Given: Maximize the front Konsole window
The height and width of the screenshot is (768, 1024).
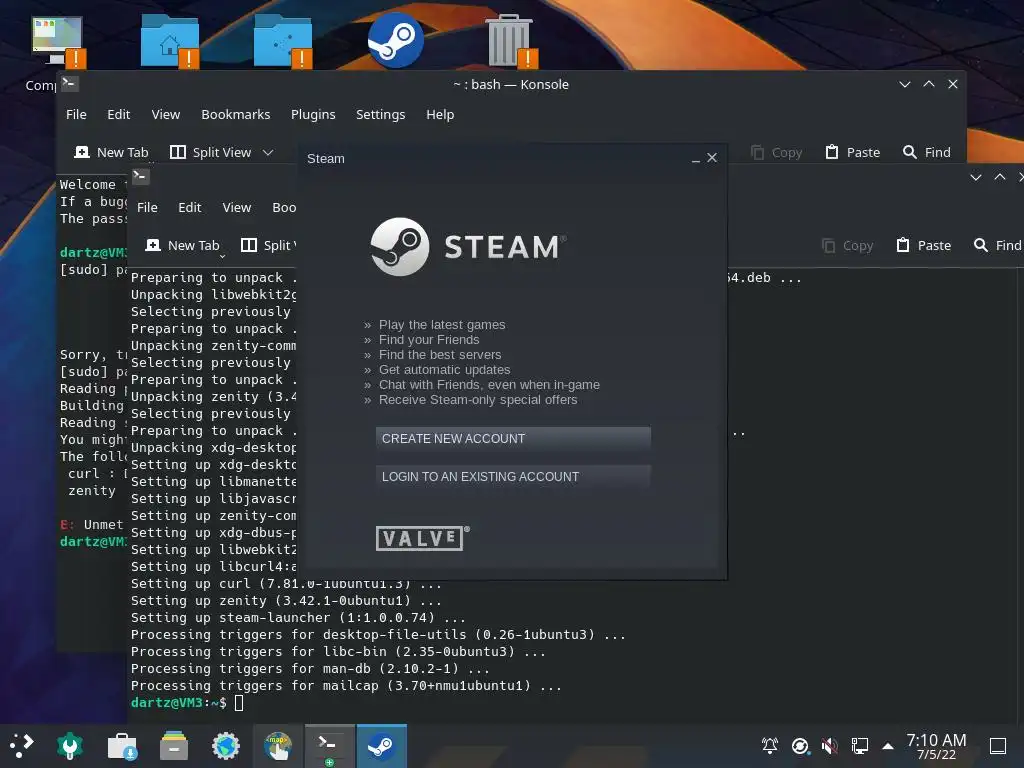Looking at the screenshot, I should click(1000, 177).
